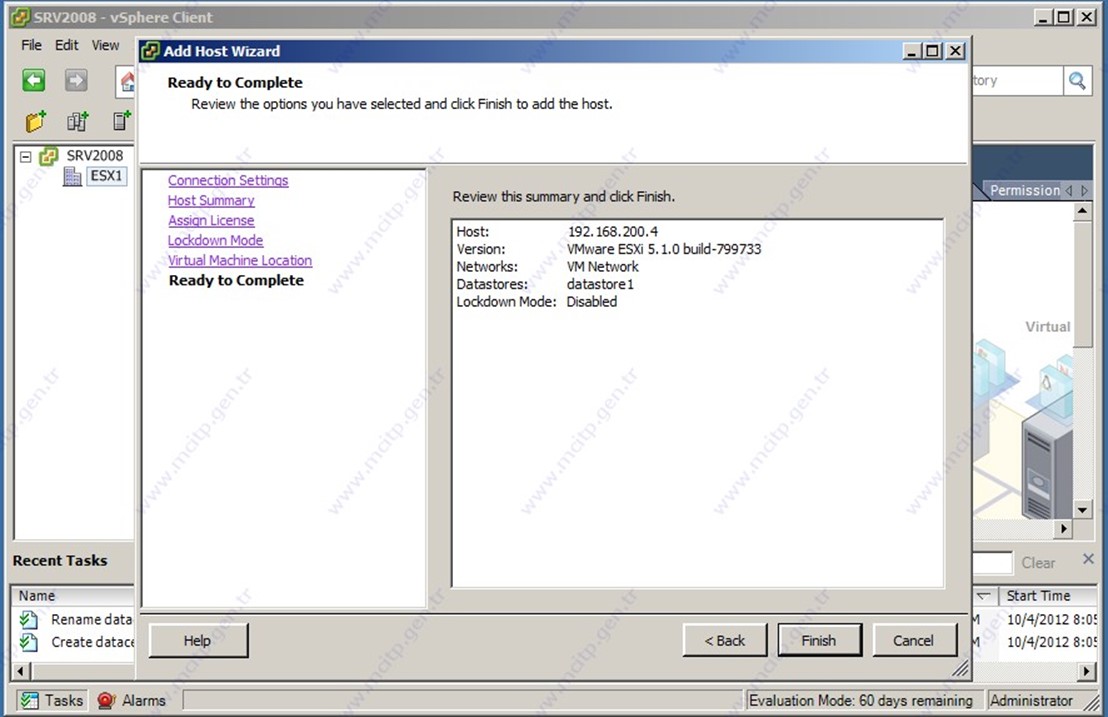The height and width of the screenshot is (717, 1108).
Task: Click the green Back navigation arrow
Action: 33,81
